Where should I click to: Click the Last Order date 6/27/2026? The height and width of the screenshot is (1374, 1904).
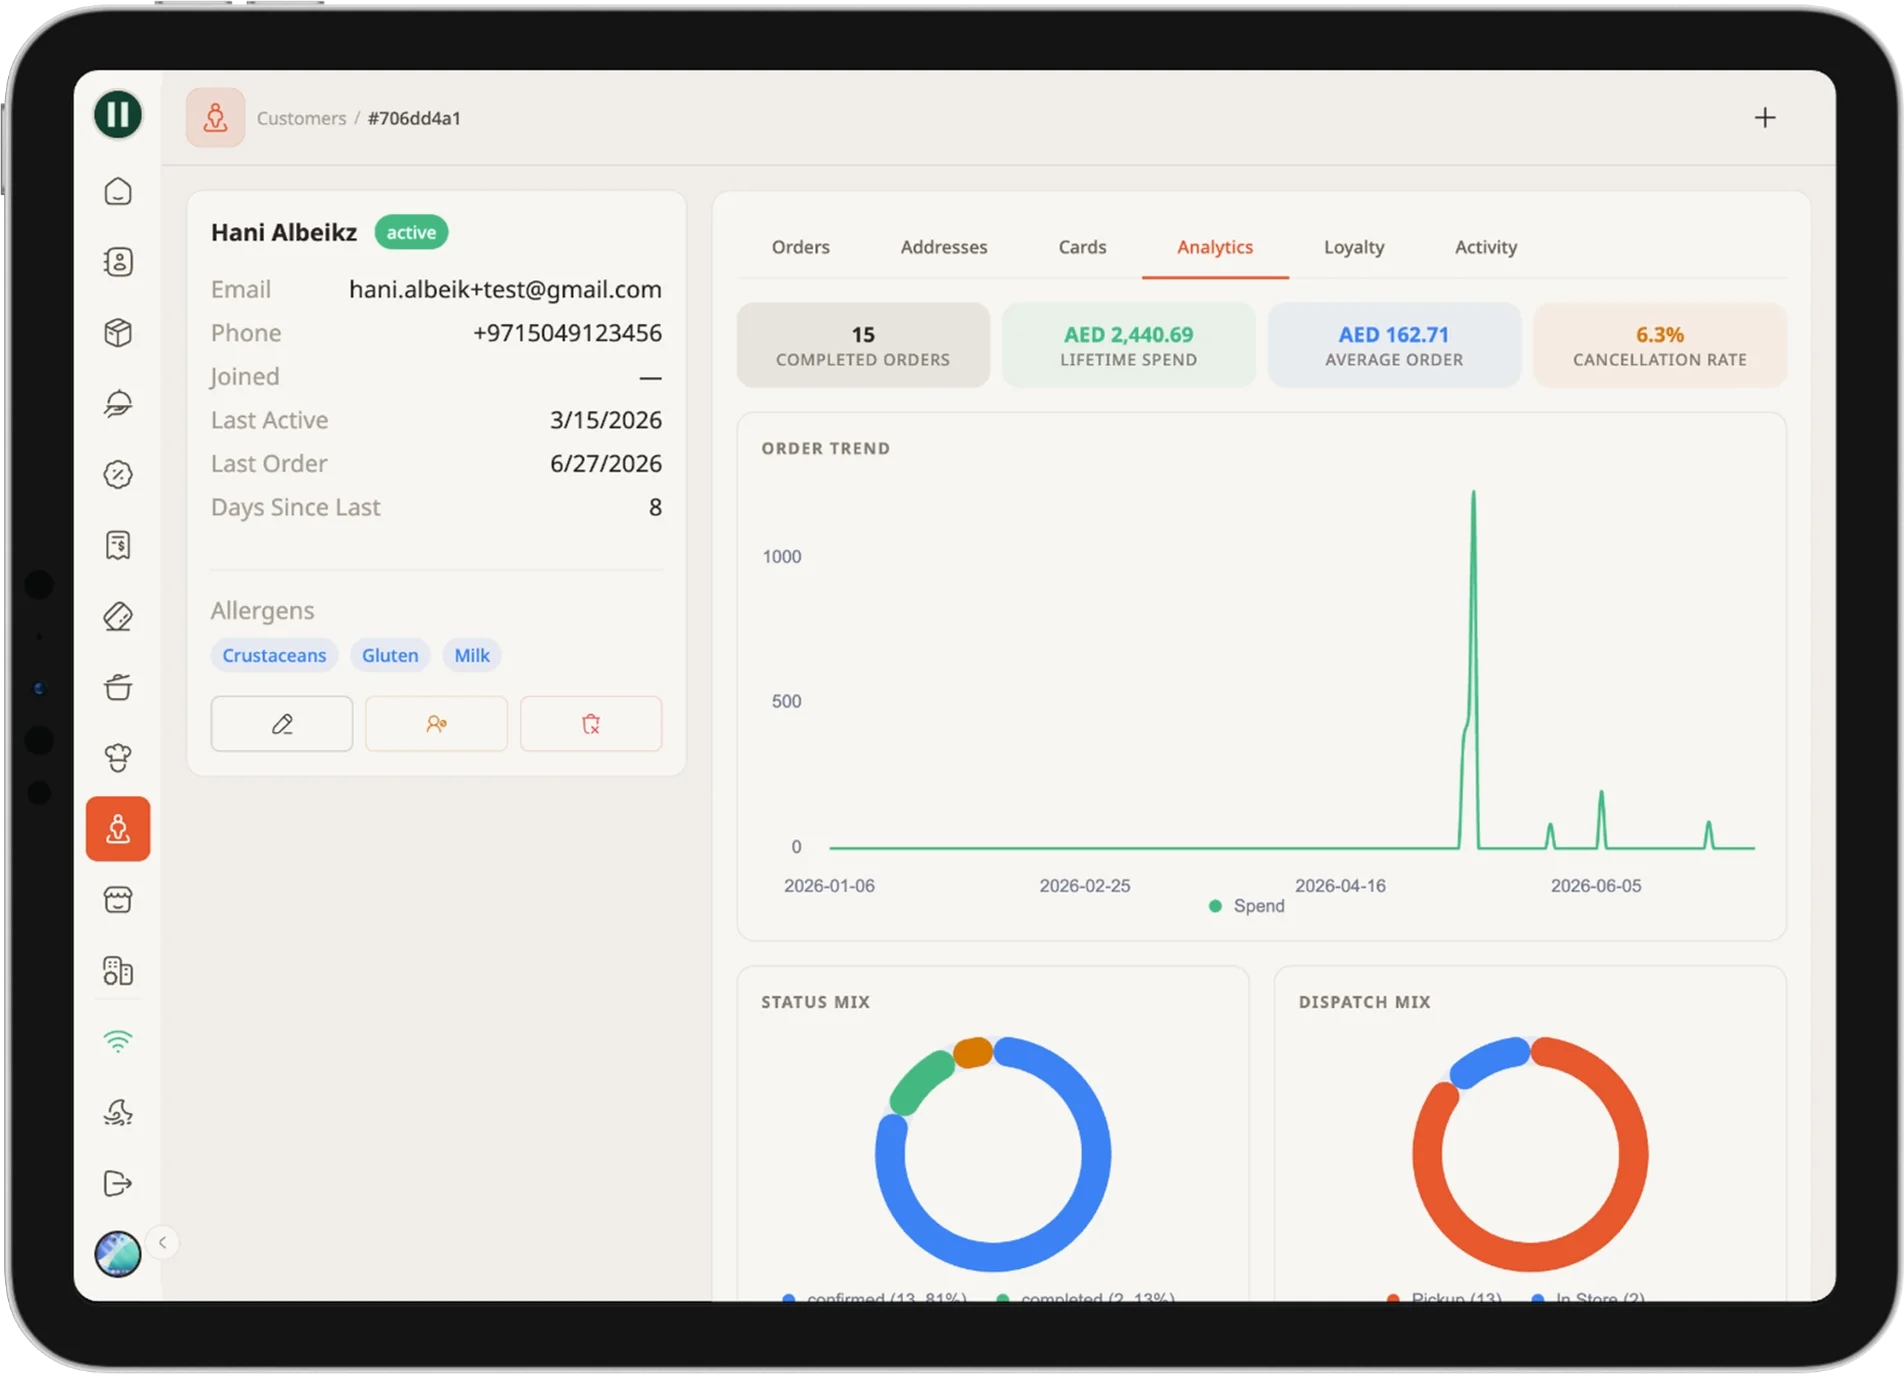click(606, 464)
